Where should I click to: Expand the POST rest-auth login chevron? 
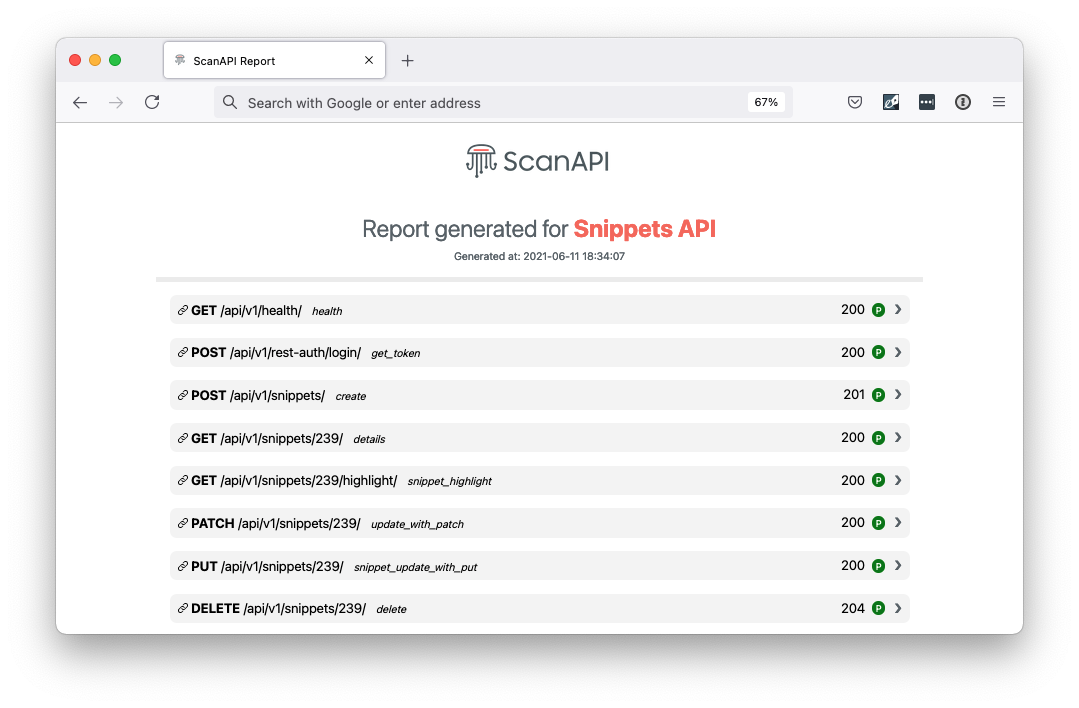tap(898, 352)
